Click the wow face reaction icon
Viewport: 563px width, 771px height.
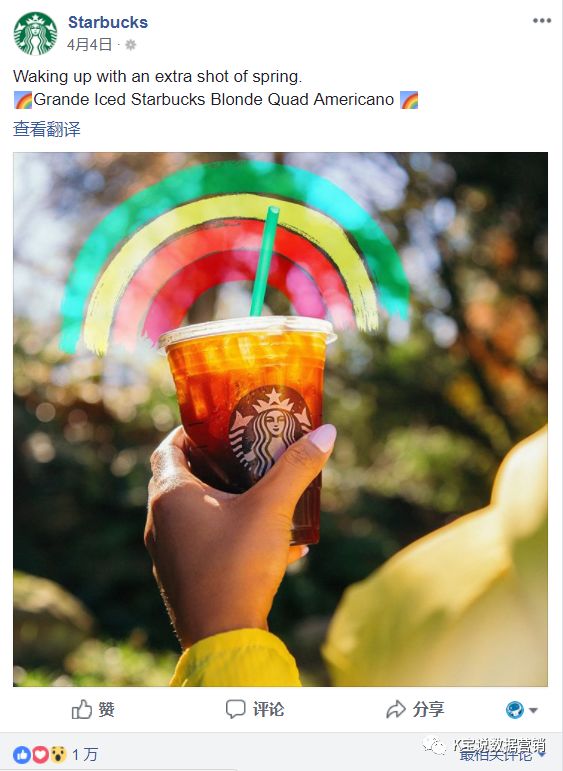pyautogui.click(x=58, y=754)
